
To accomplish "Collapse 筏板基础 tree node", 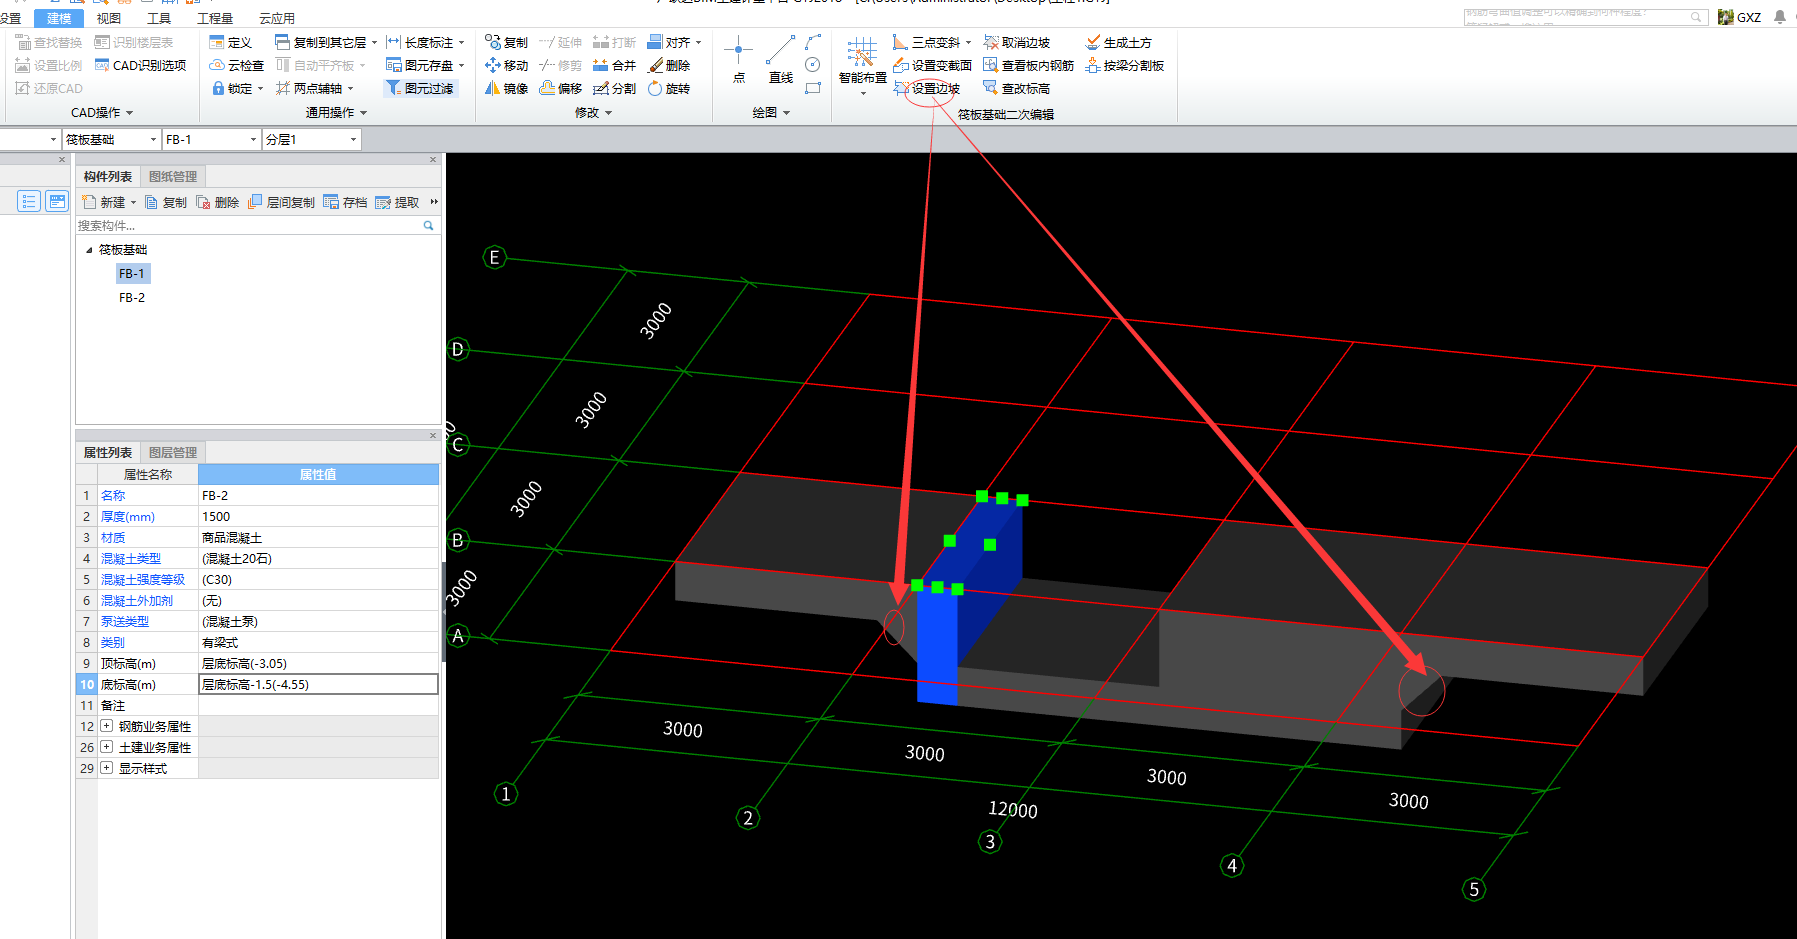I will pyautogui.click(x=89, y=250).
